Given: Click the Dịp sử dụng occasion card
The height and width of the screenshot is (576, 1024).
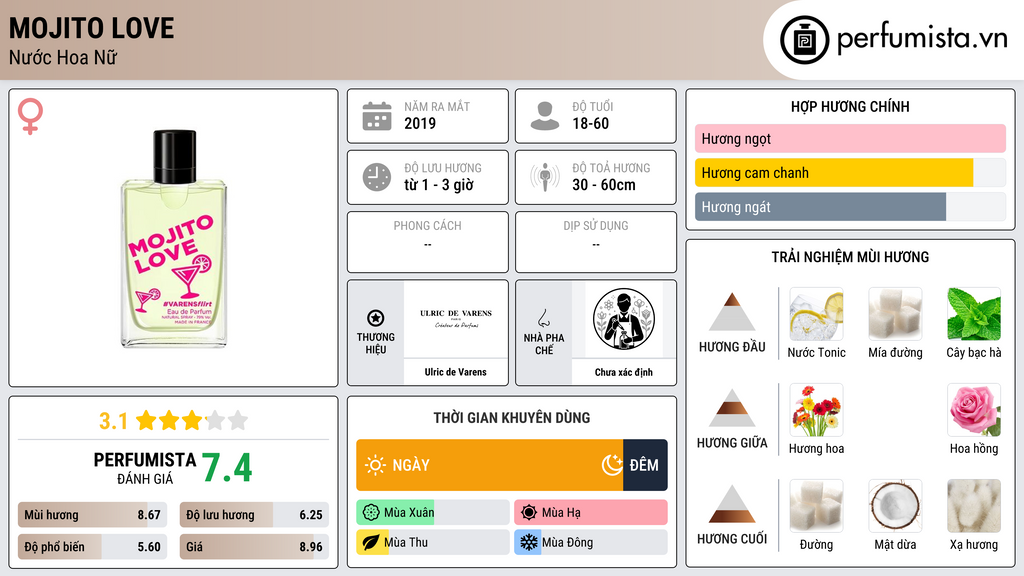Looking at the screenshot, I should pyautogui.click(x=596, y=242).
